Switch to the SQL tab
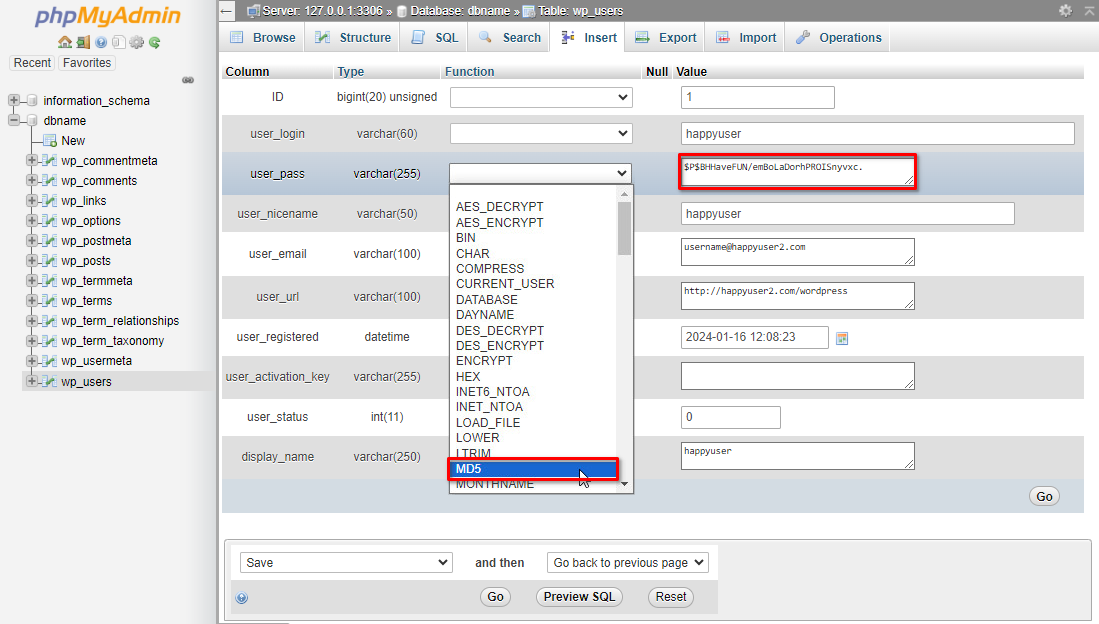 [435, 37]
